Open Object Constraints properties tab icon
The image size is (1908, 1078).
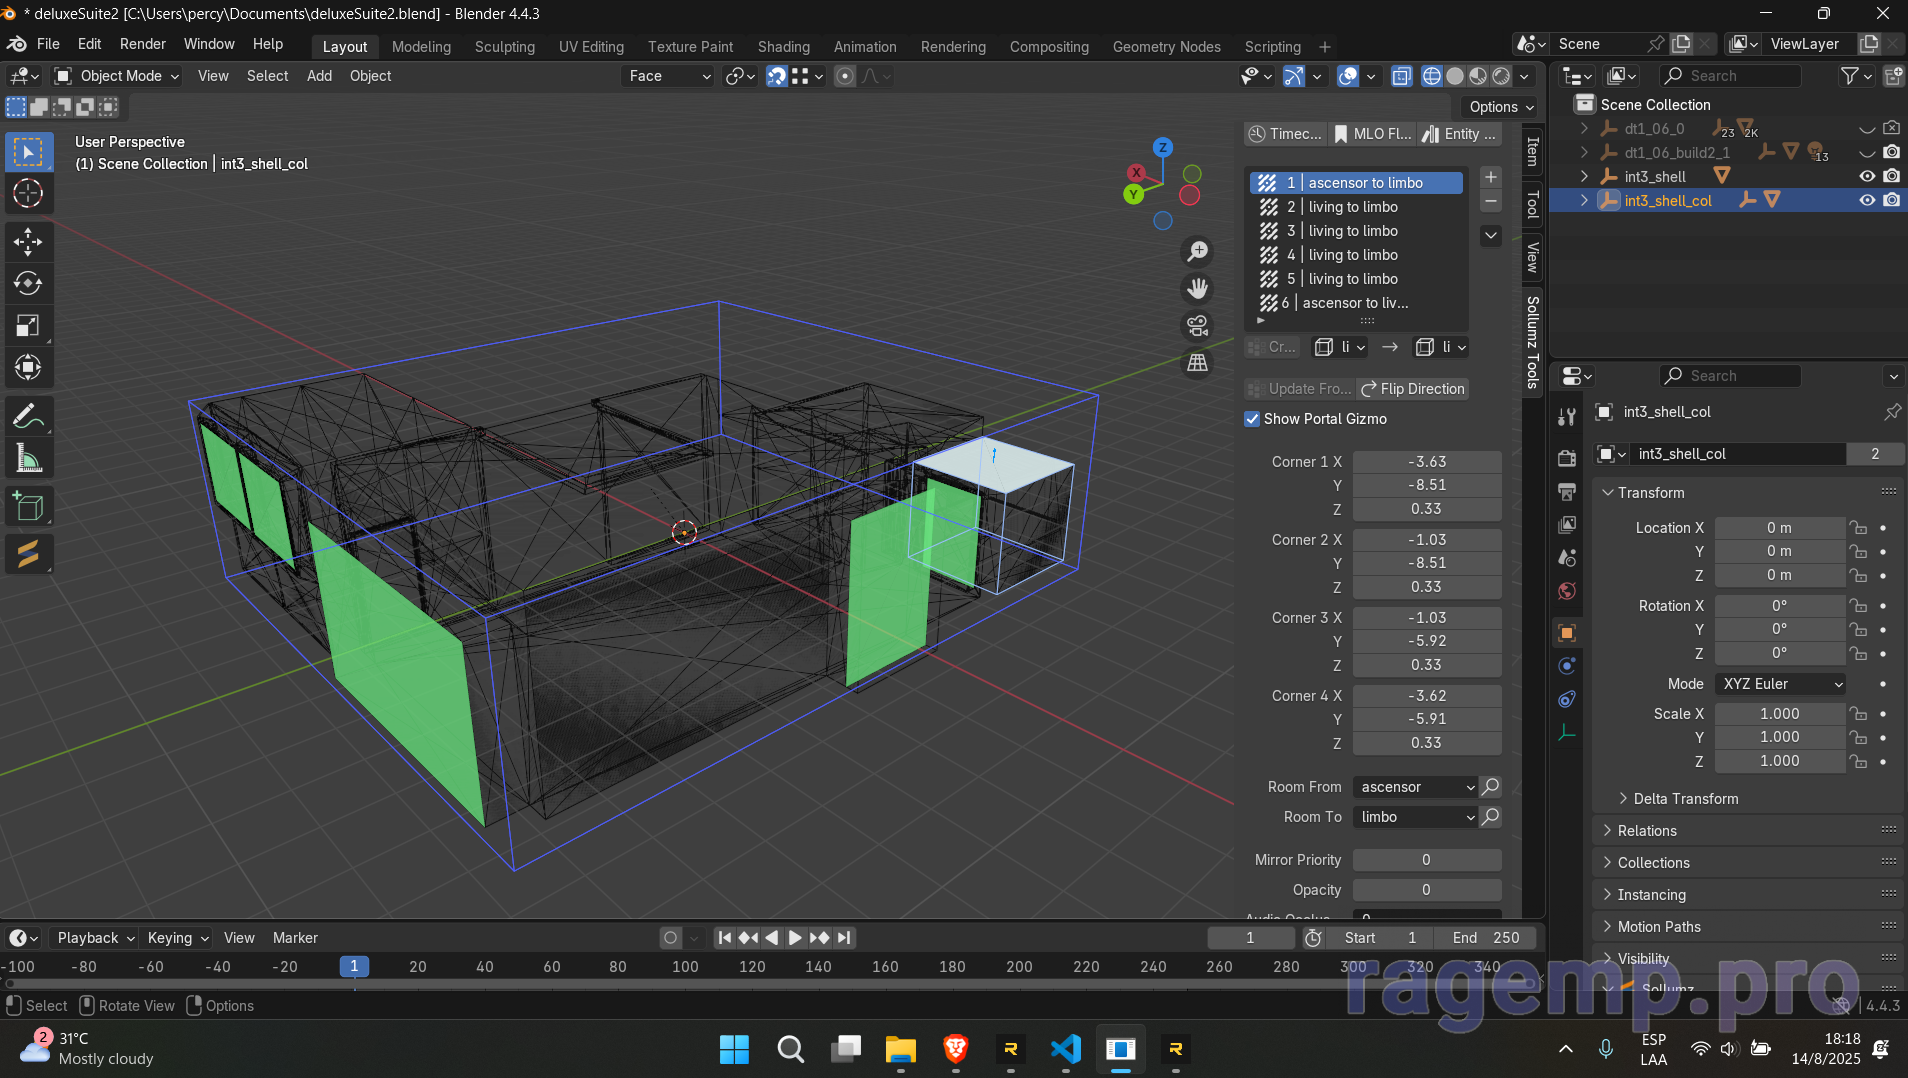click(x=1567, y=699)
